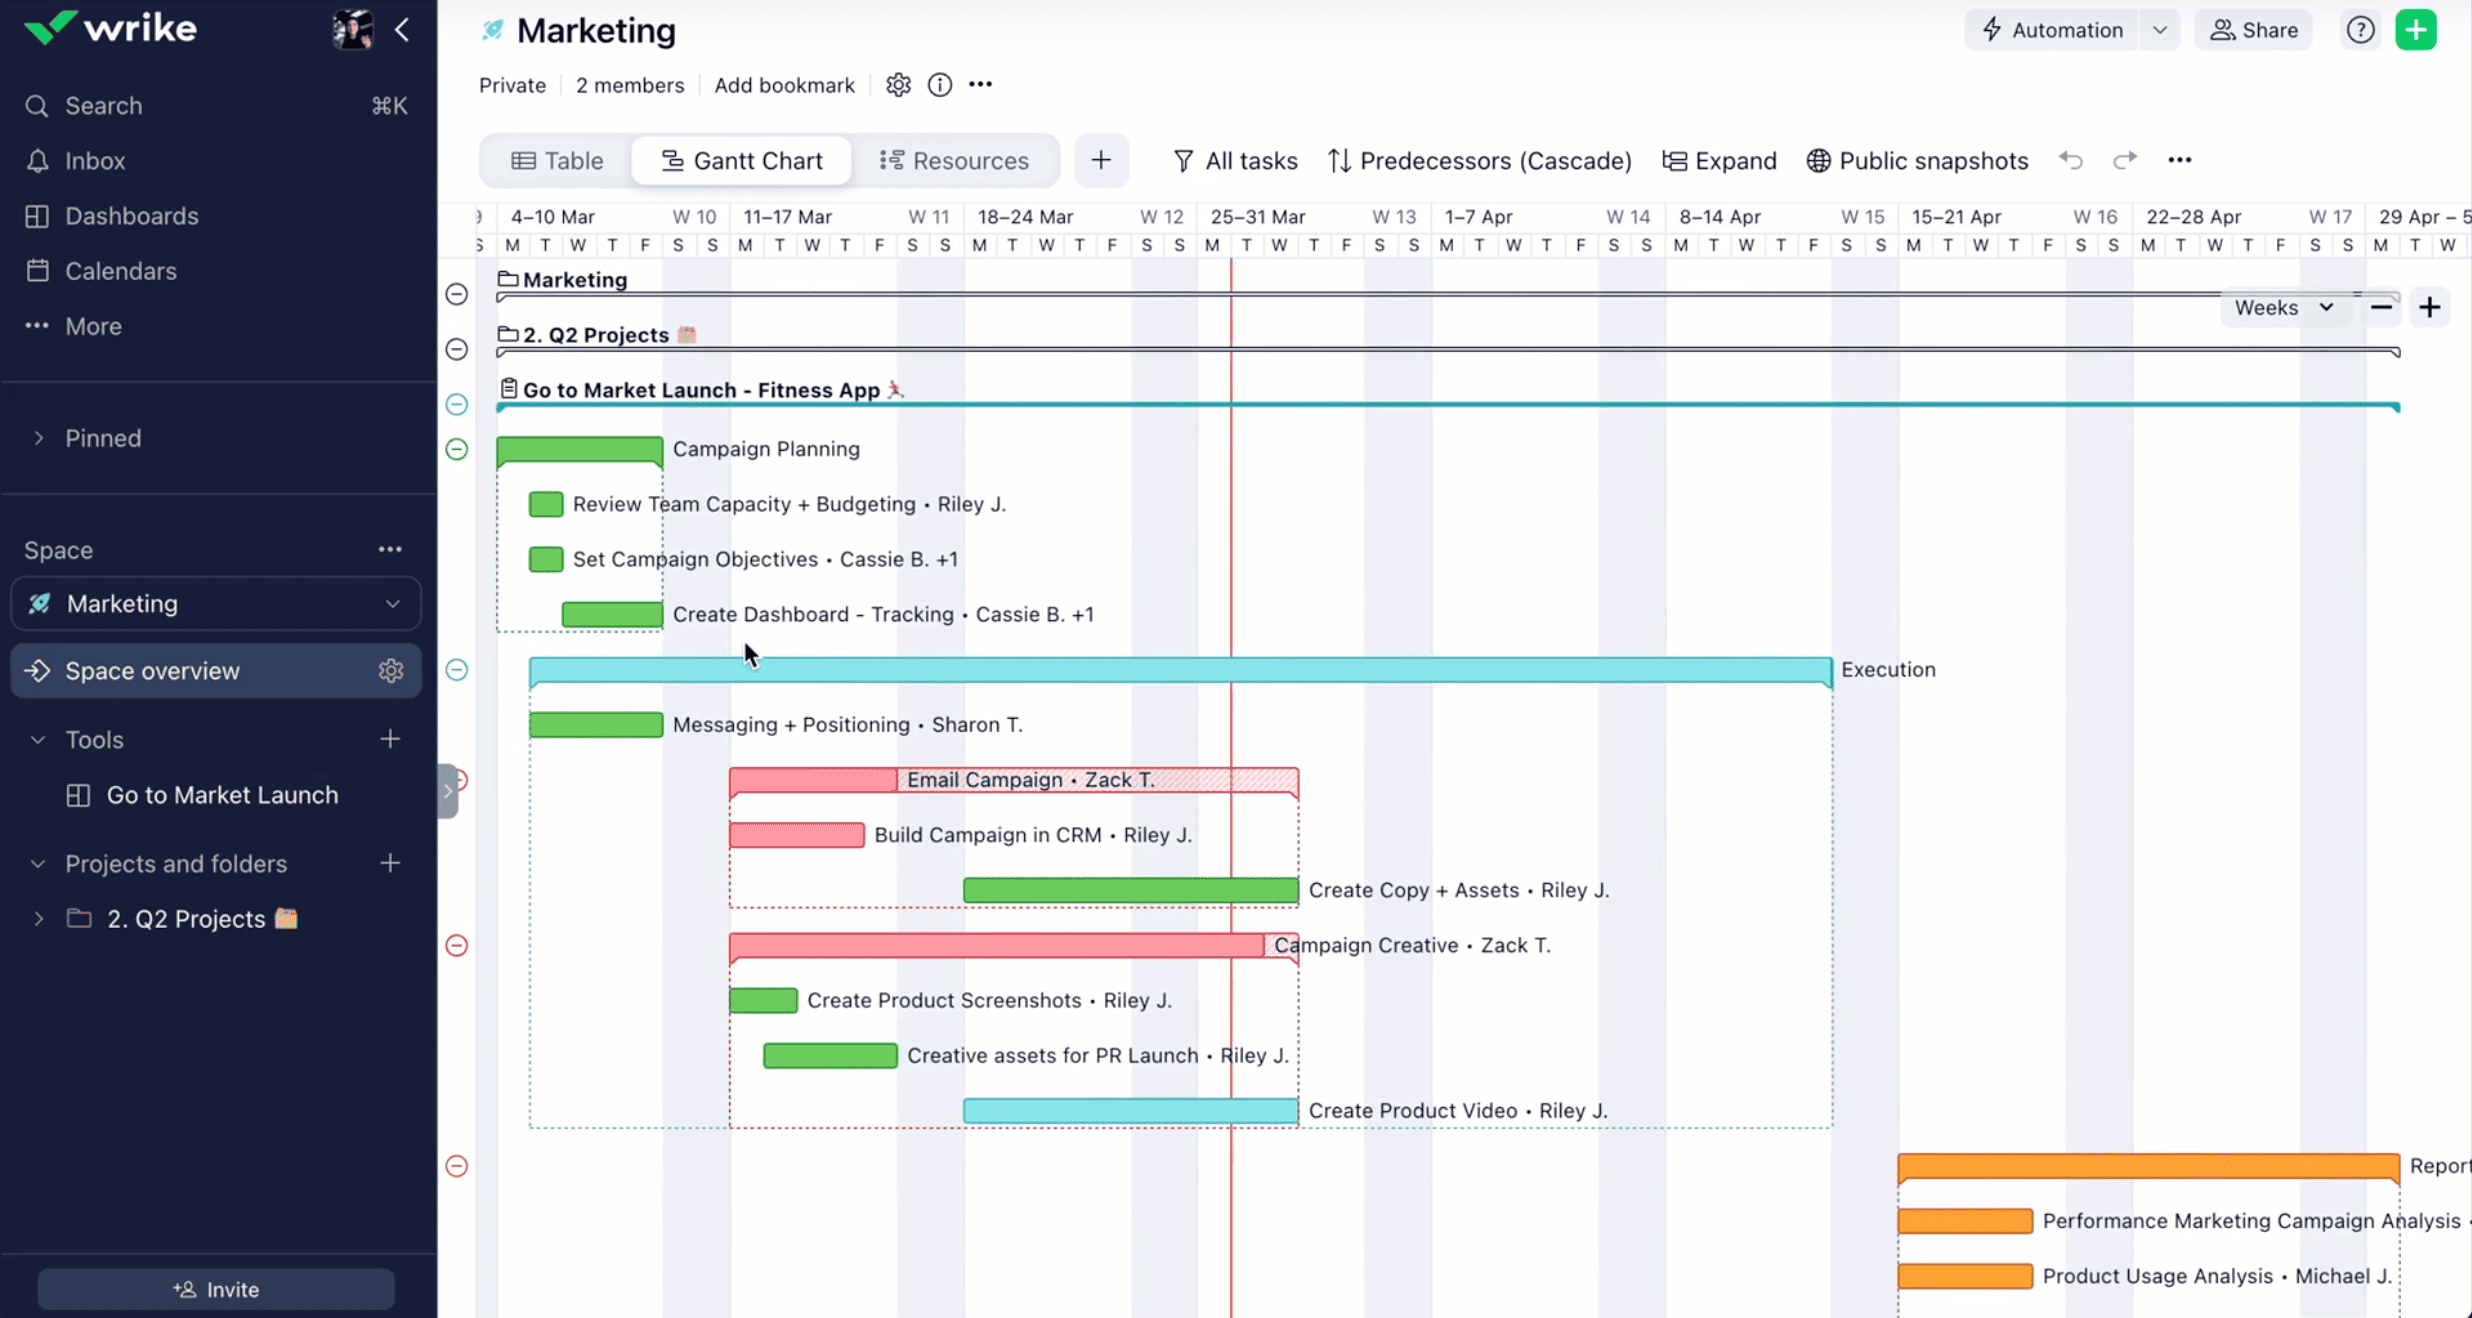Click the redo arrow icon
The height and width of the screenshot is (1318, 2472).
pos(2124,160)
